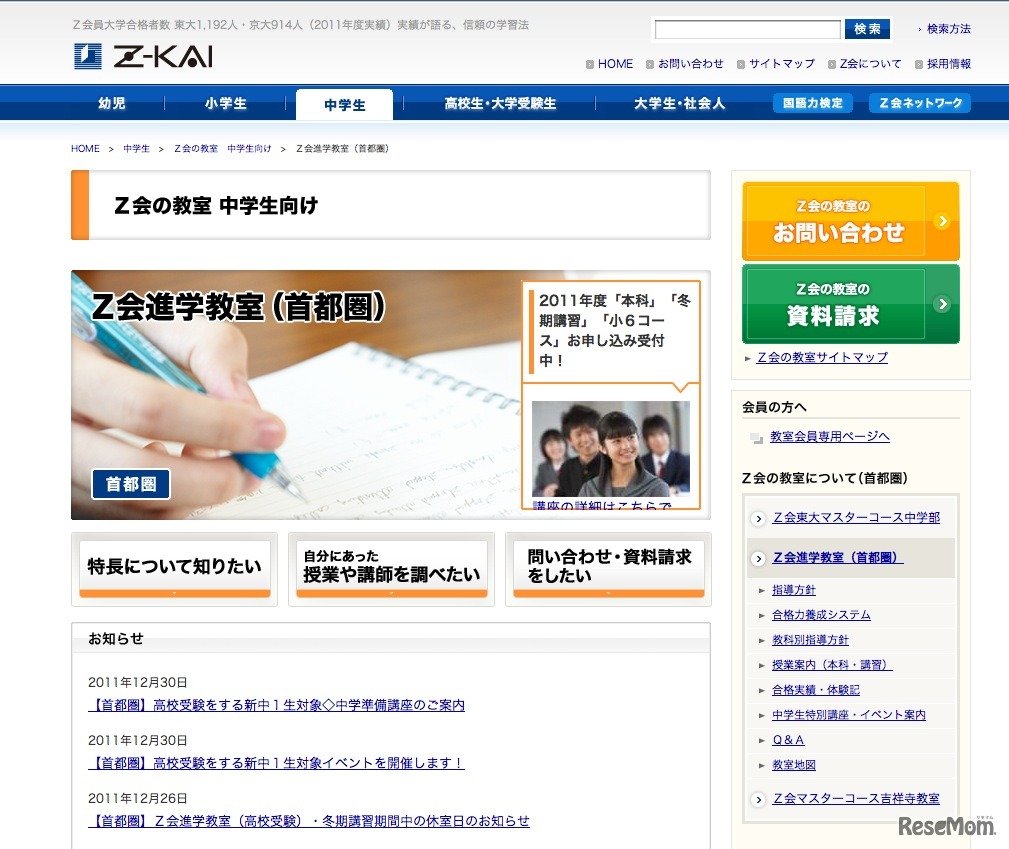Image resolution: width=1009 pixels, height=849 pixels.
Task: Click Z会の教室 中学生向け breadcrumb link
Action: click(223, 149)
